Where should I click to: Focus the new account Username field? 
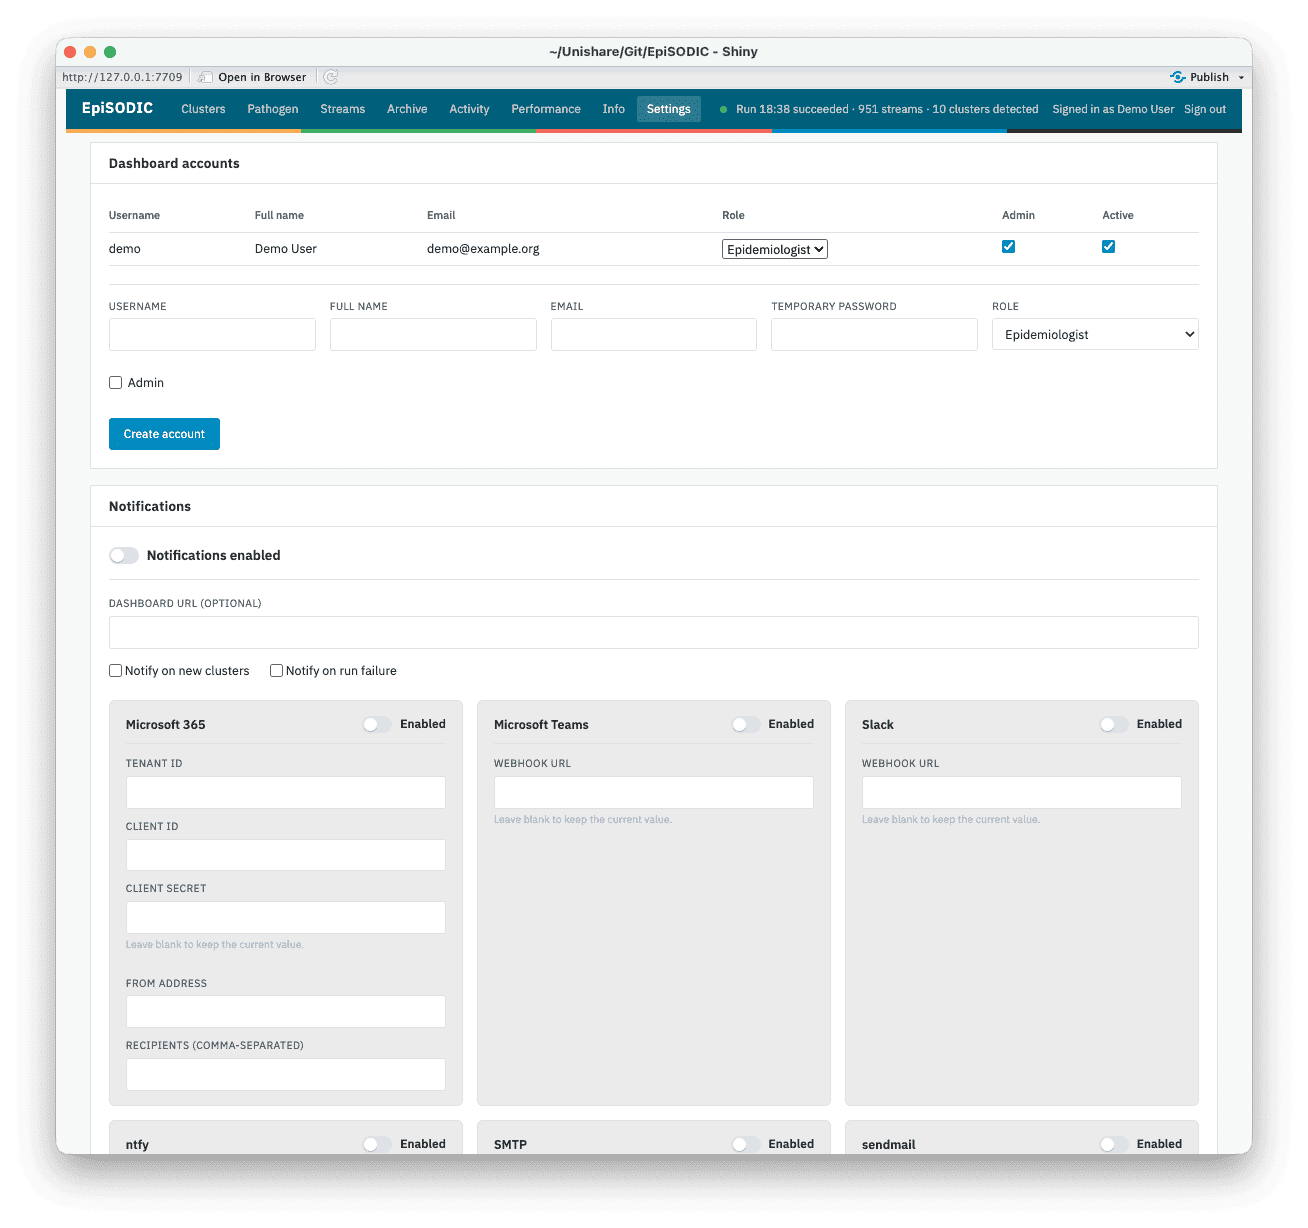pyautogui.click(x=212, y=334)
